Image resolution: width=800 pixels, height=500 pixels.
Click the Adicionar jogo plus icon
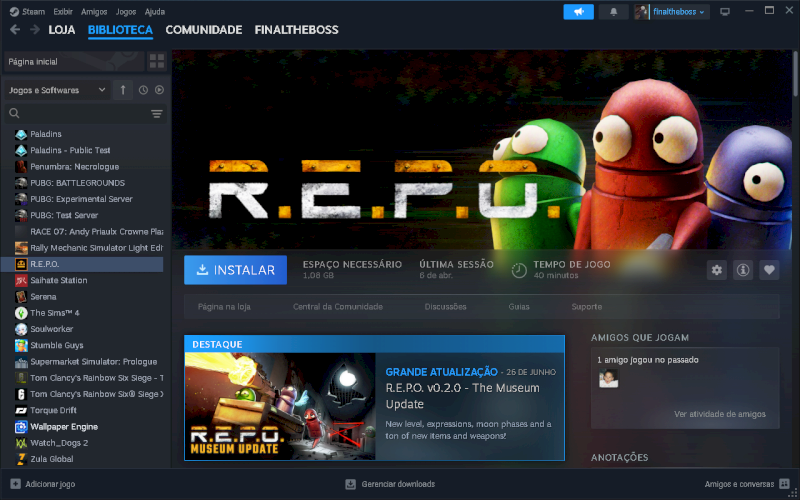[x=15, y=484]
